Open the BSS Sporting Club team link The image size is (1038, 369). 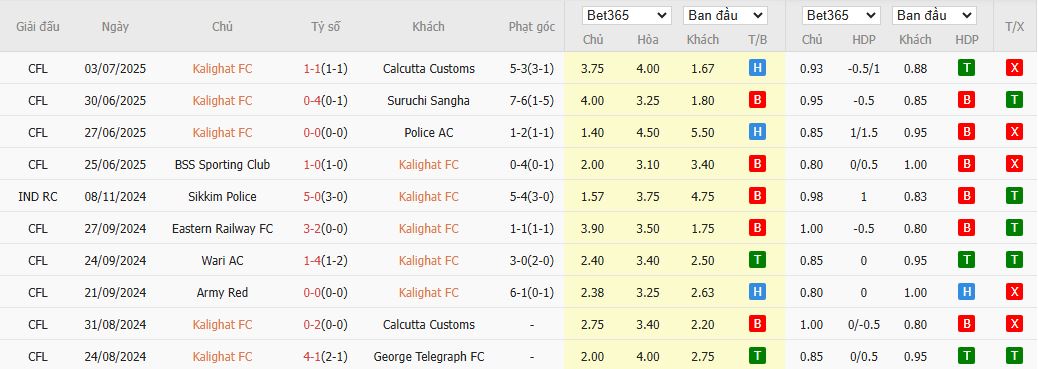tap(222, 164)
